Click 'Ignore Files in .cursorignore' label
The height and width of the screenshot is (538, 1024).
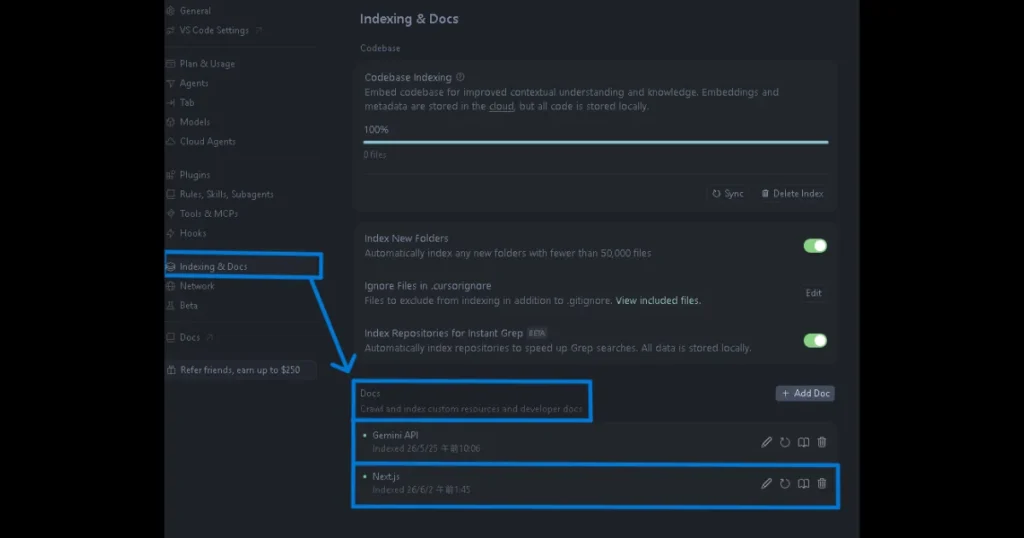(x=428, y=286)
